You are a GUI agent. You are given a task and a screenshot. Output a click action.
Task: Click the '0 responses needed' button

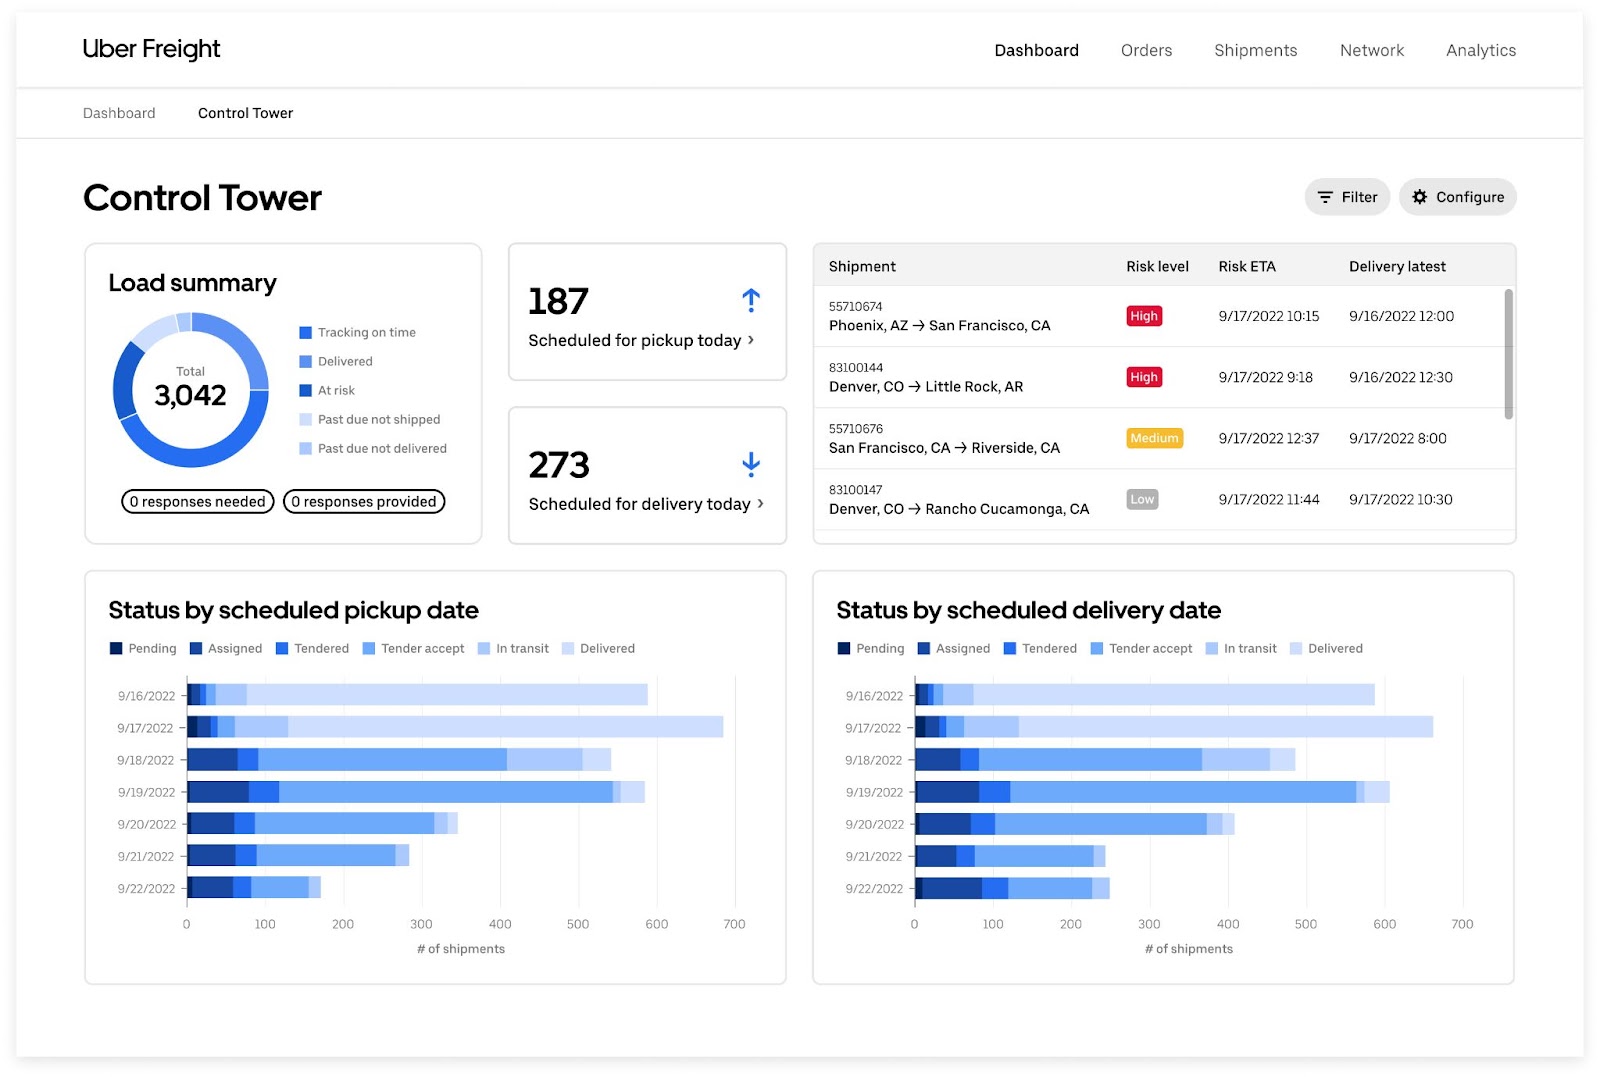pos(197,501)
